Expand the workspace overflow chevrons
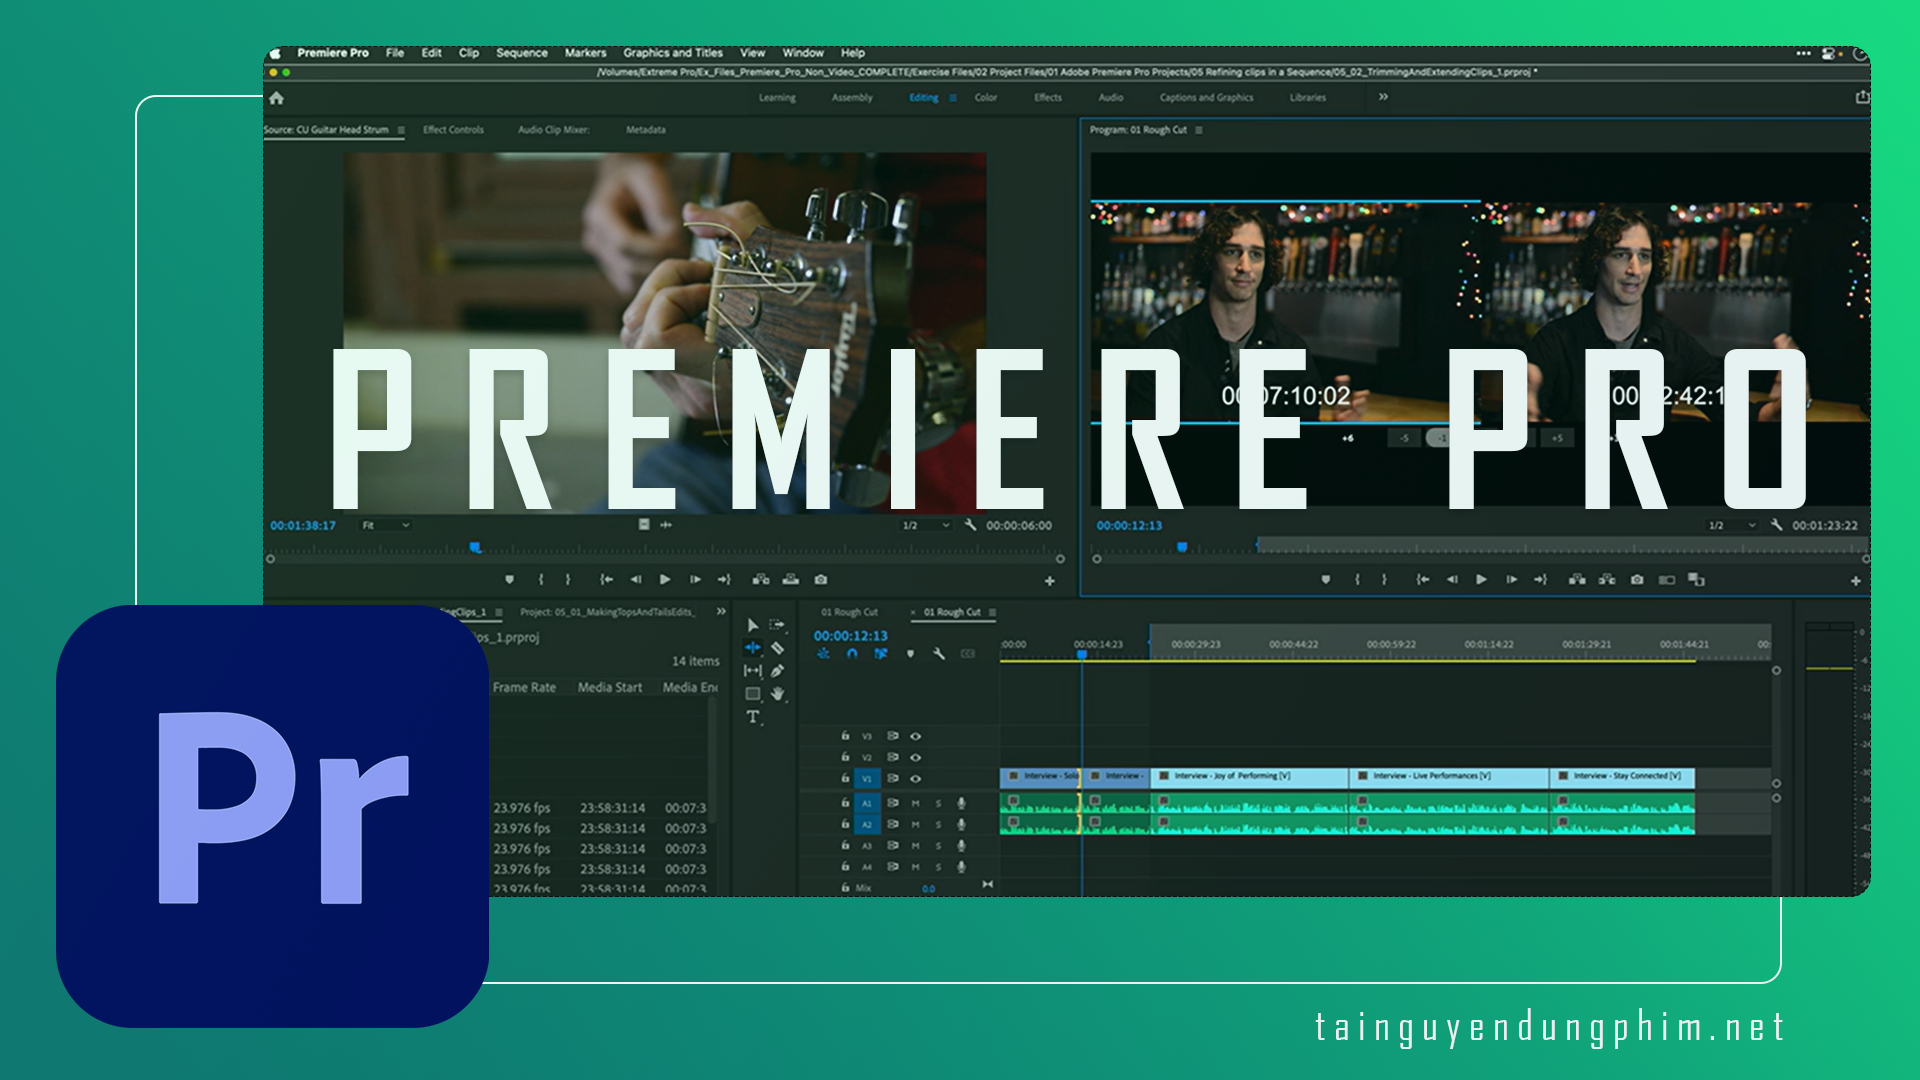 point(1383,97)
